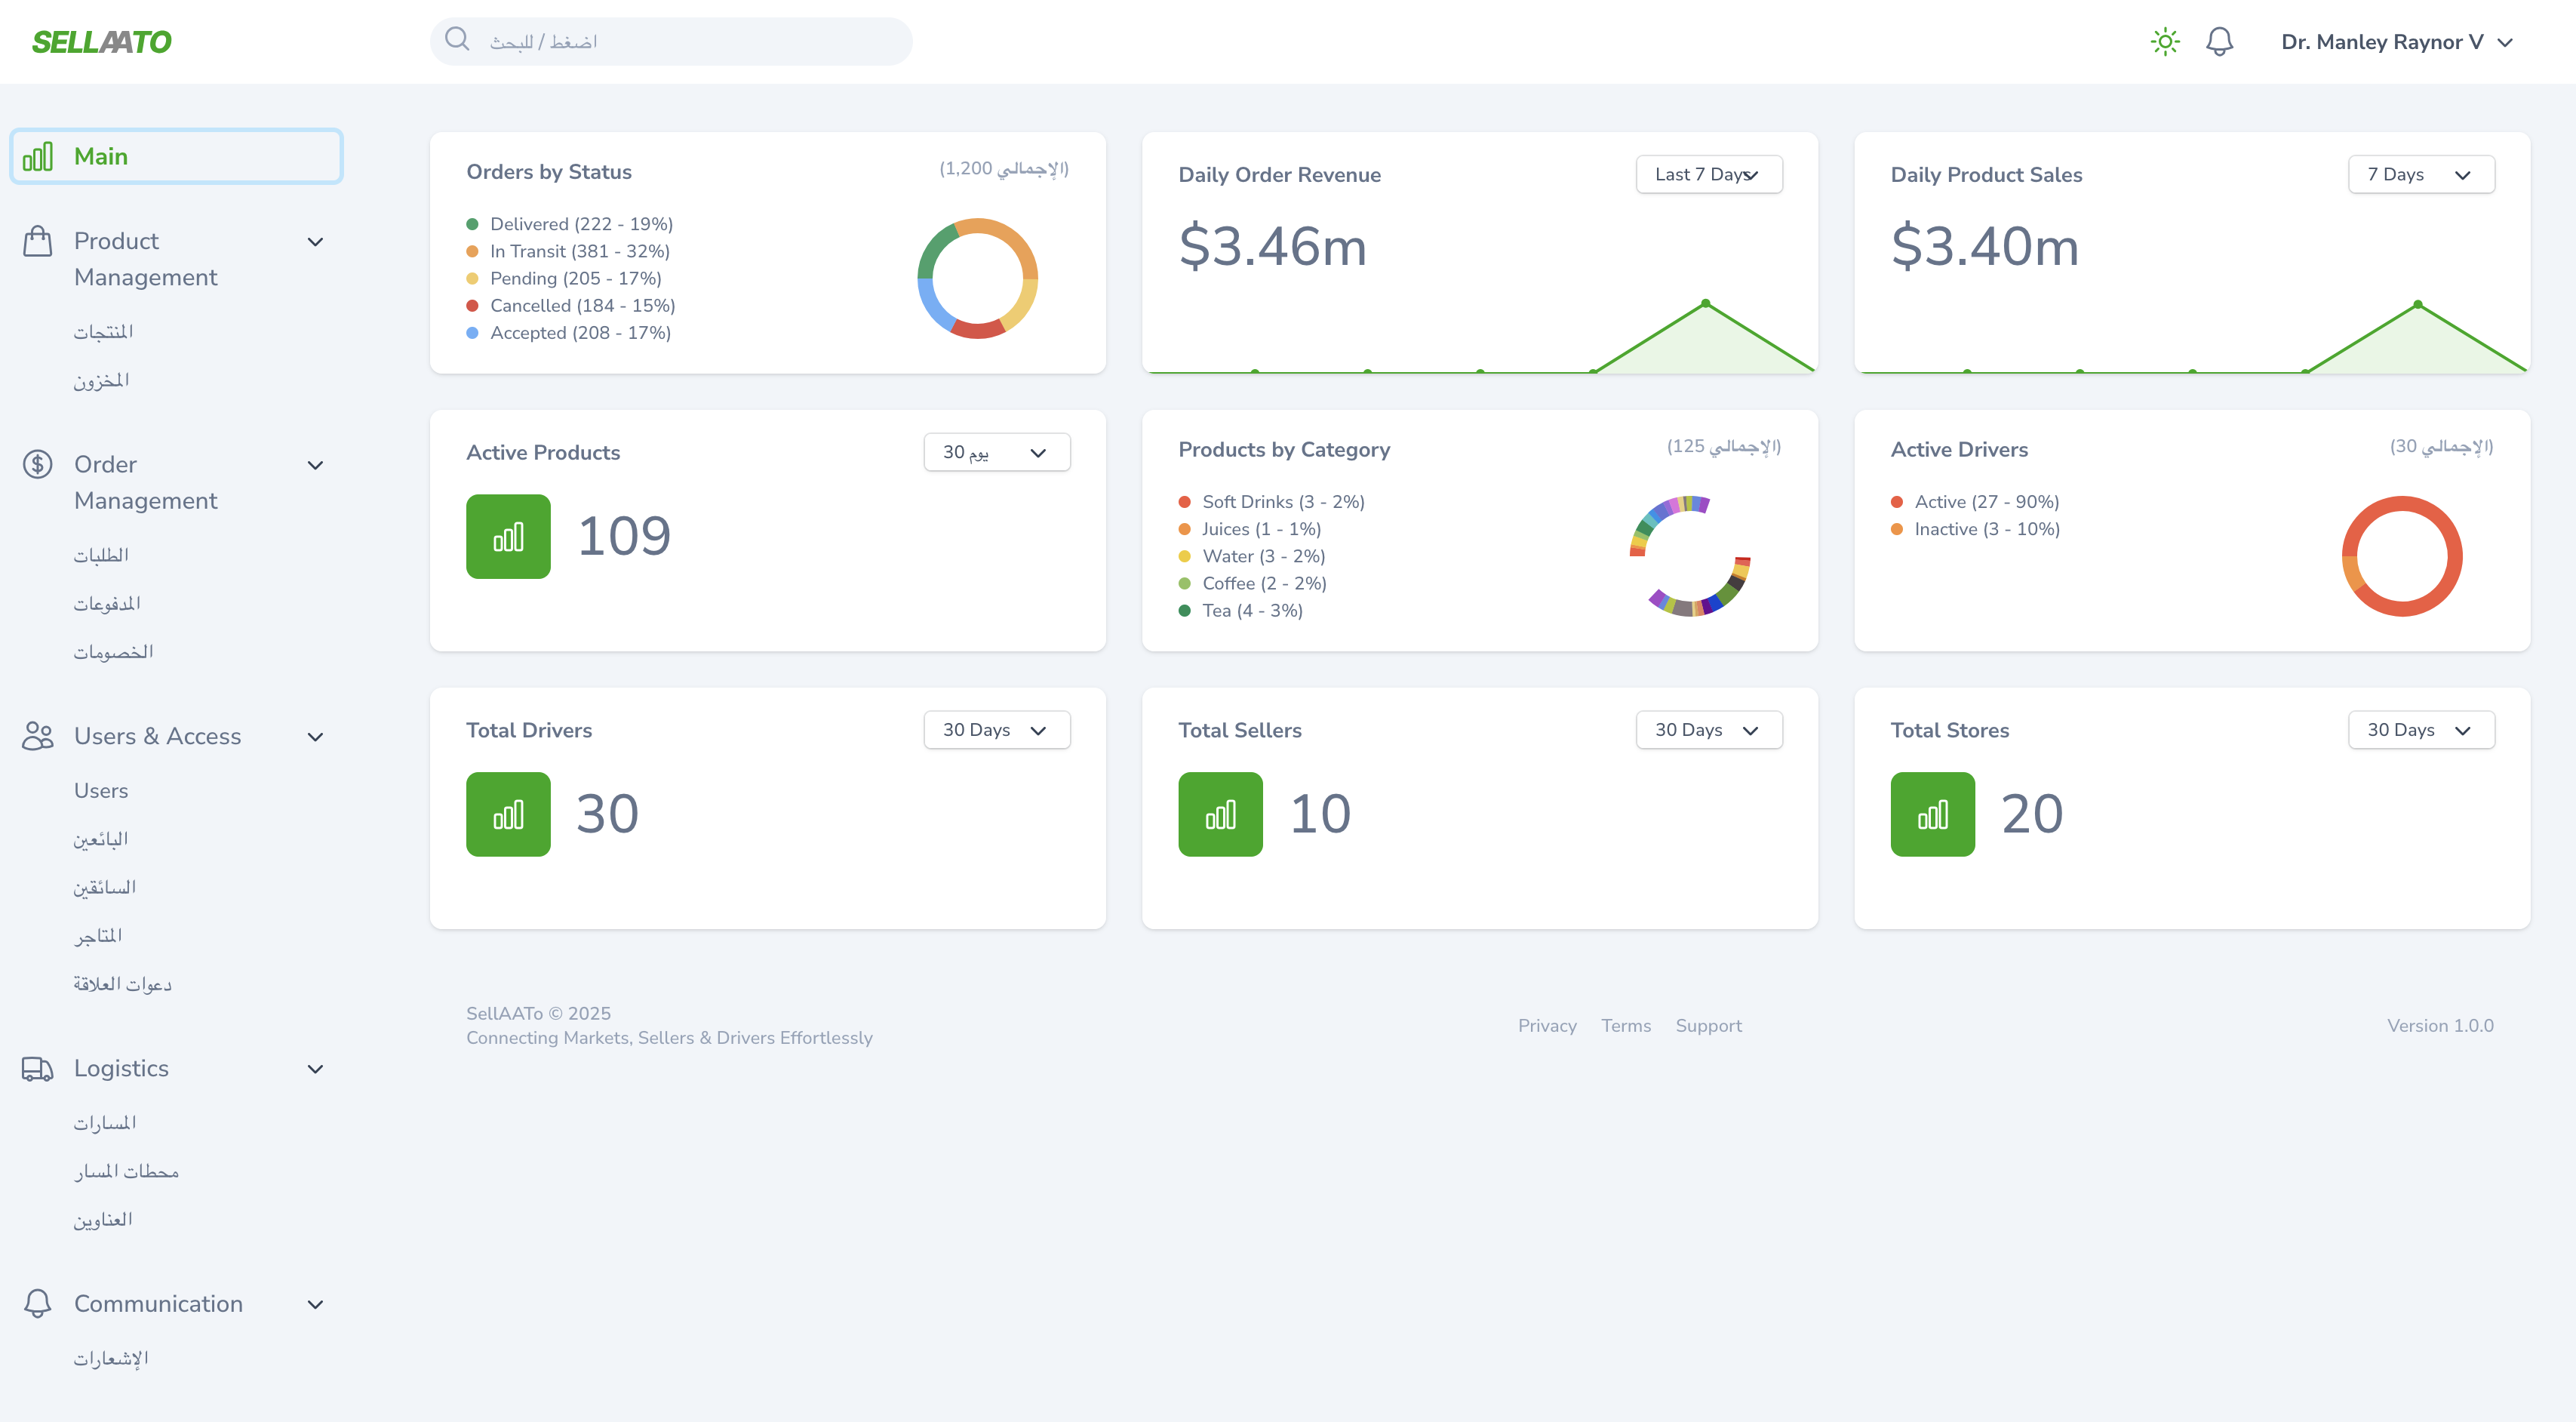The width and height of the screenshot is (2576, 1422).
Task: Click the Total Sellers green chart icon
Action: (1220, 814)
